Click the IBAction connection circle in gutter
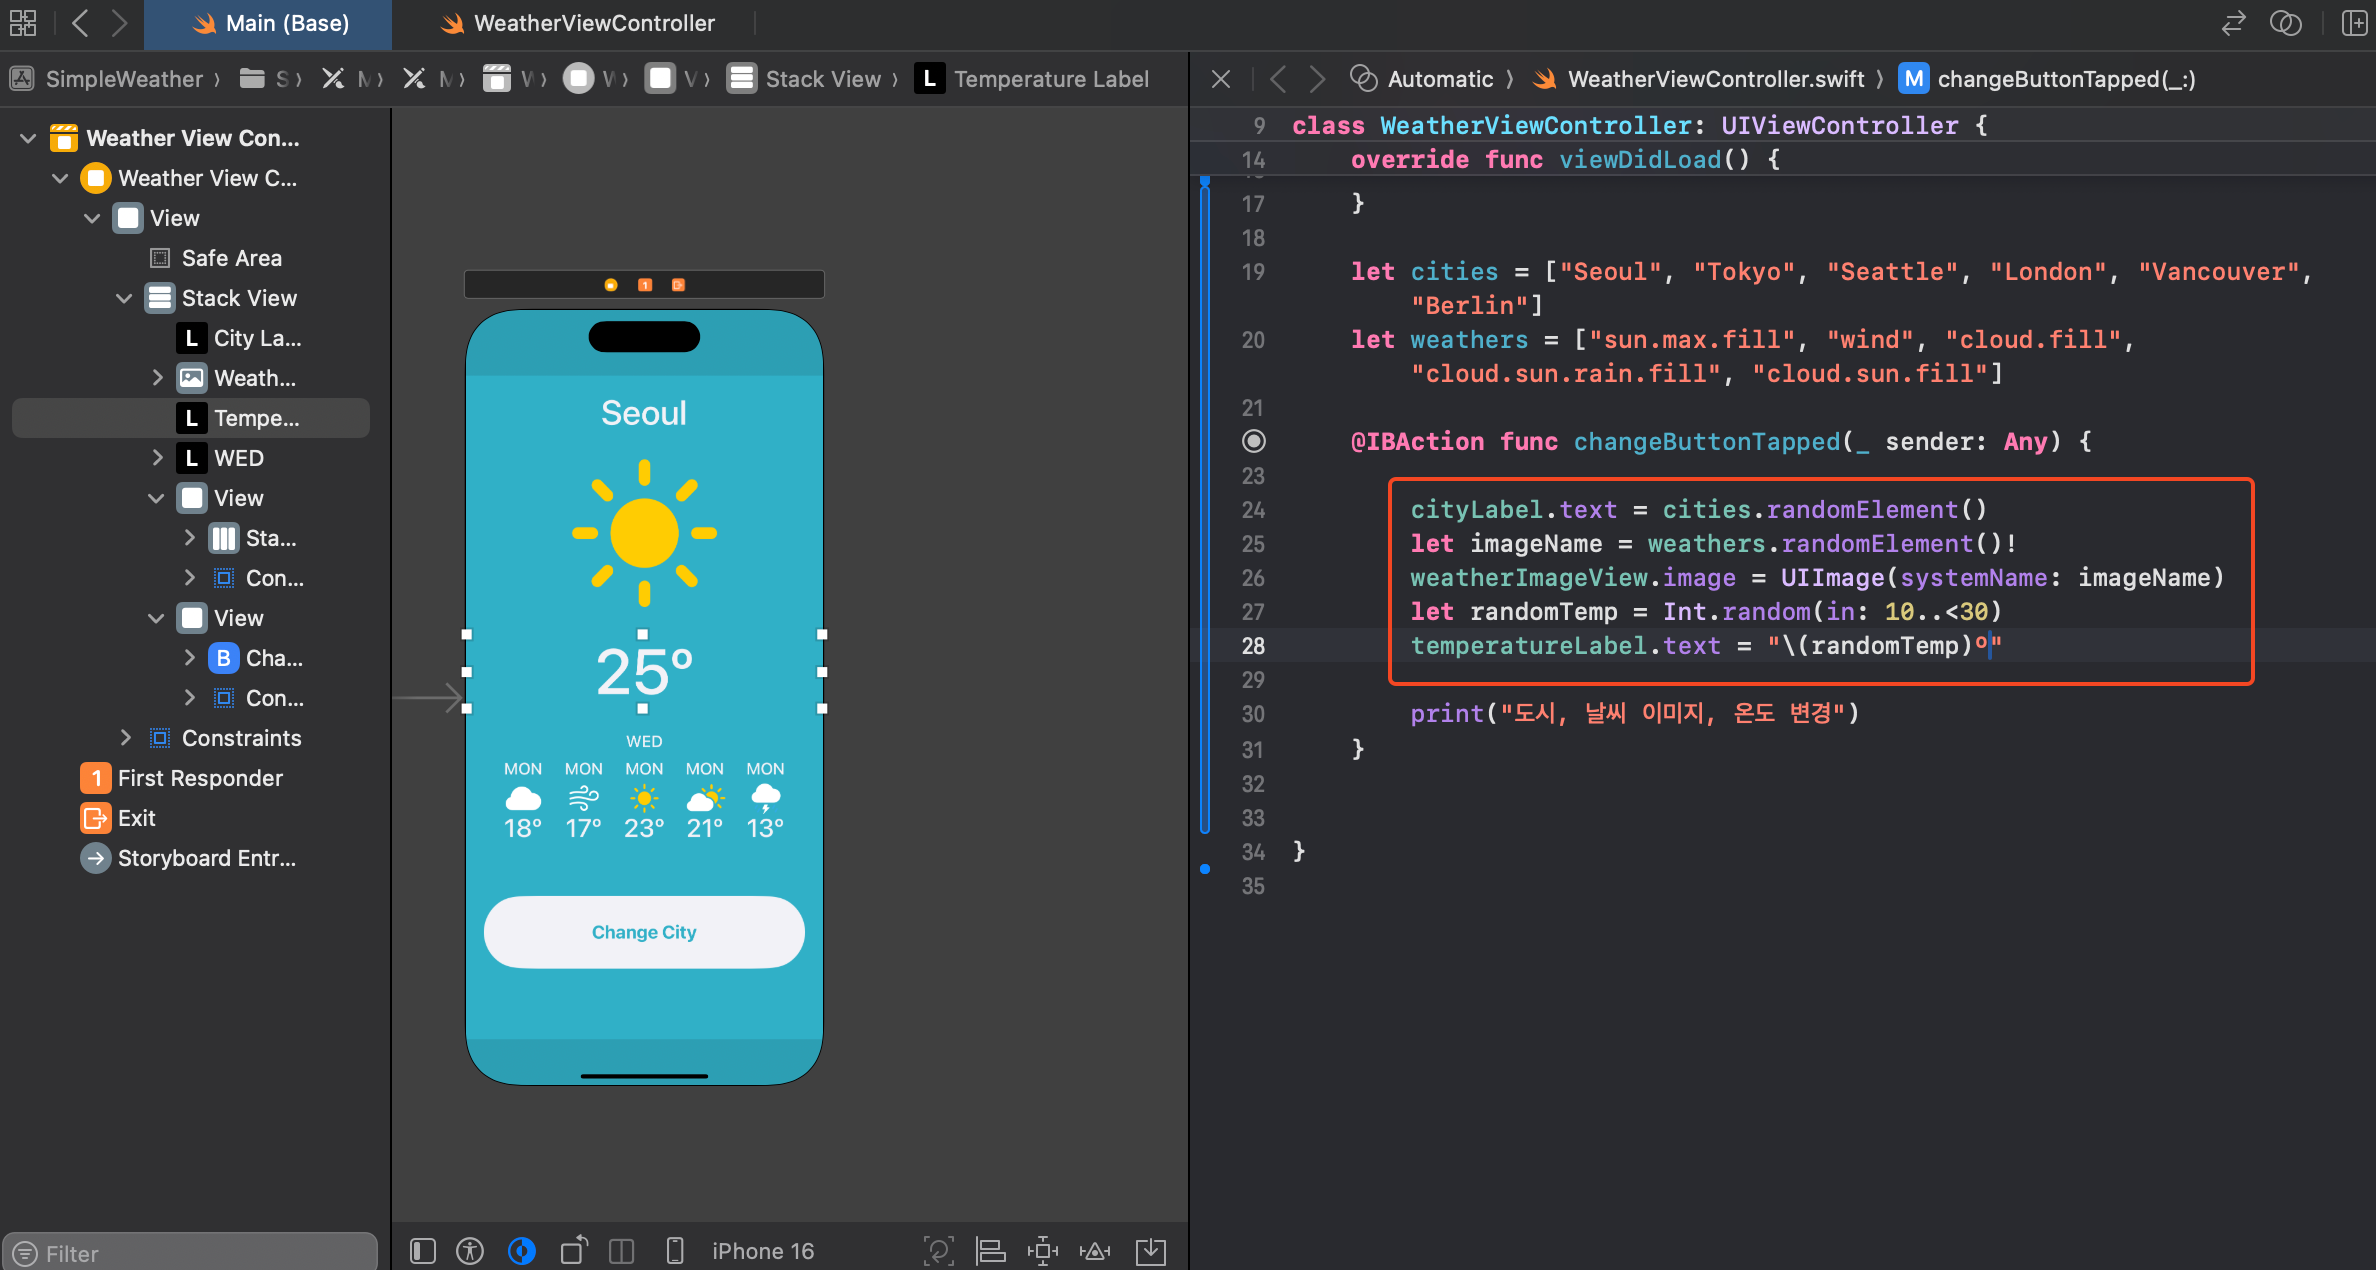 1253,441
